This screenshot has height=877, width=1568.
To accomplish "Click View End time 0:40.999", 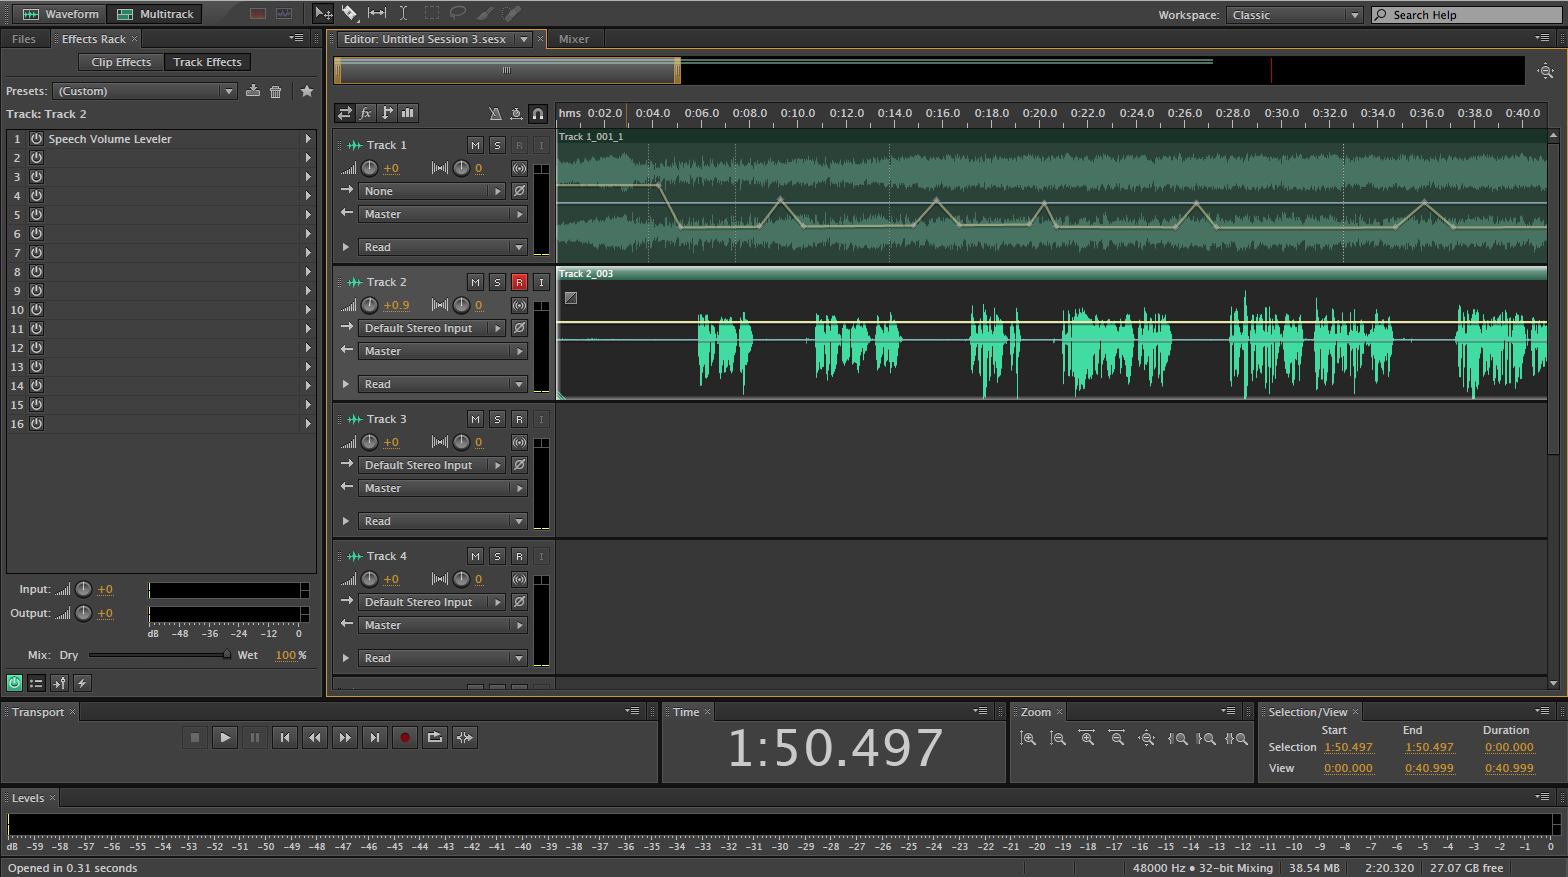I will [1429, 768].
